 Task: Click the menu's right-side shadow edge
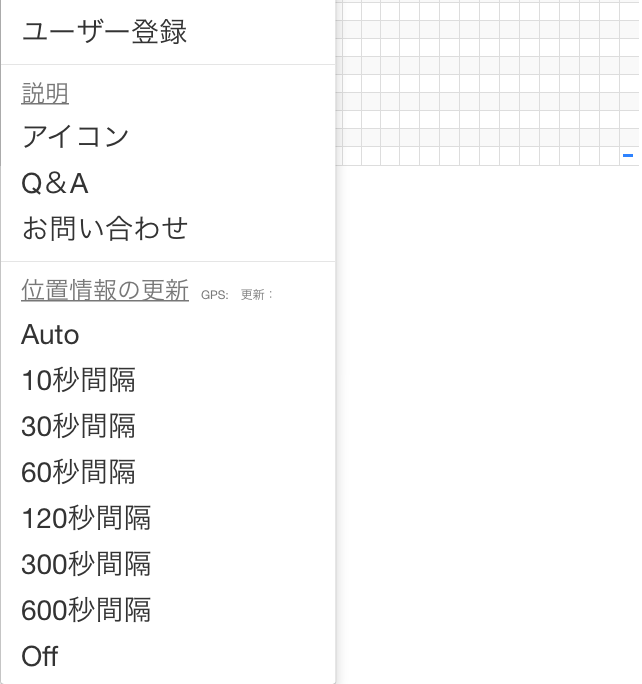(337, 400)
